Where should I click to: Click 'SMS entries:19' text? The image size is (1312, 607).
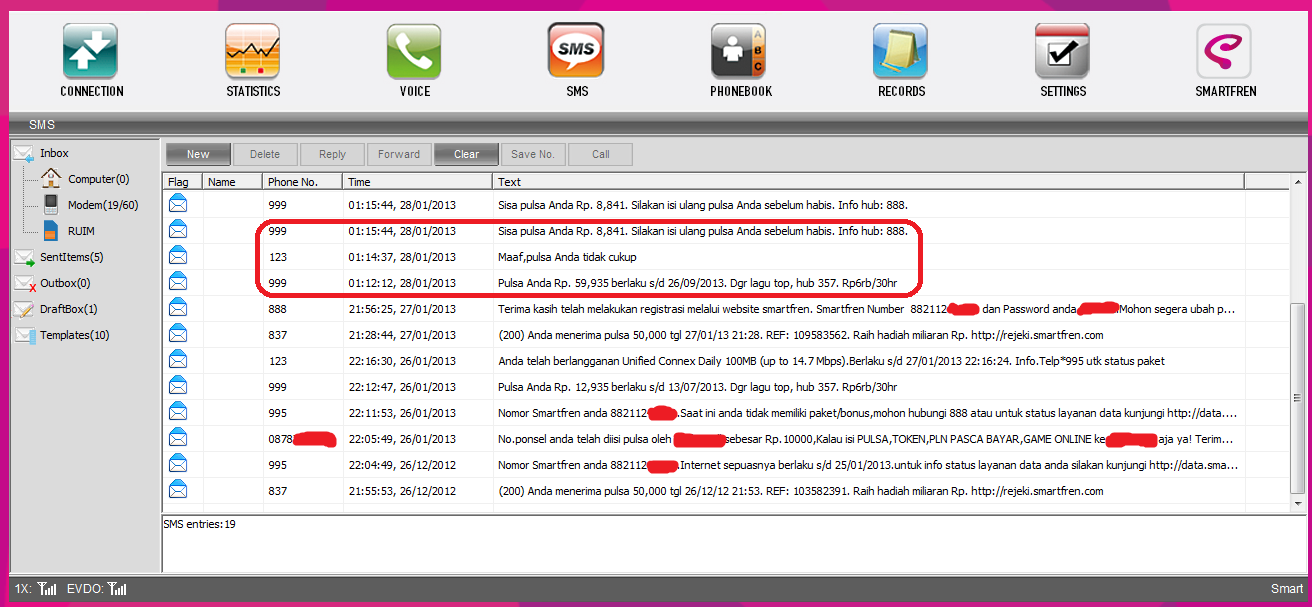(x=201, y=524)
